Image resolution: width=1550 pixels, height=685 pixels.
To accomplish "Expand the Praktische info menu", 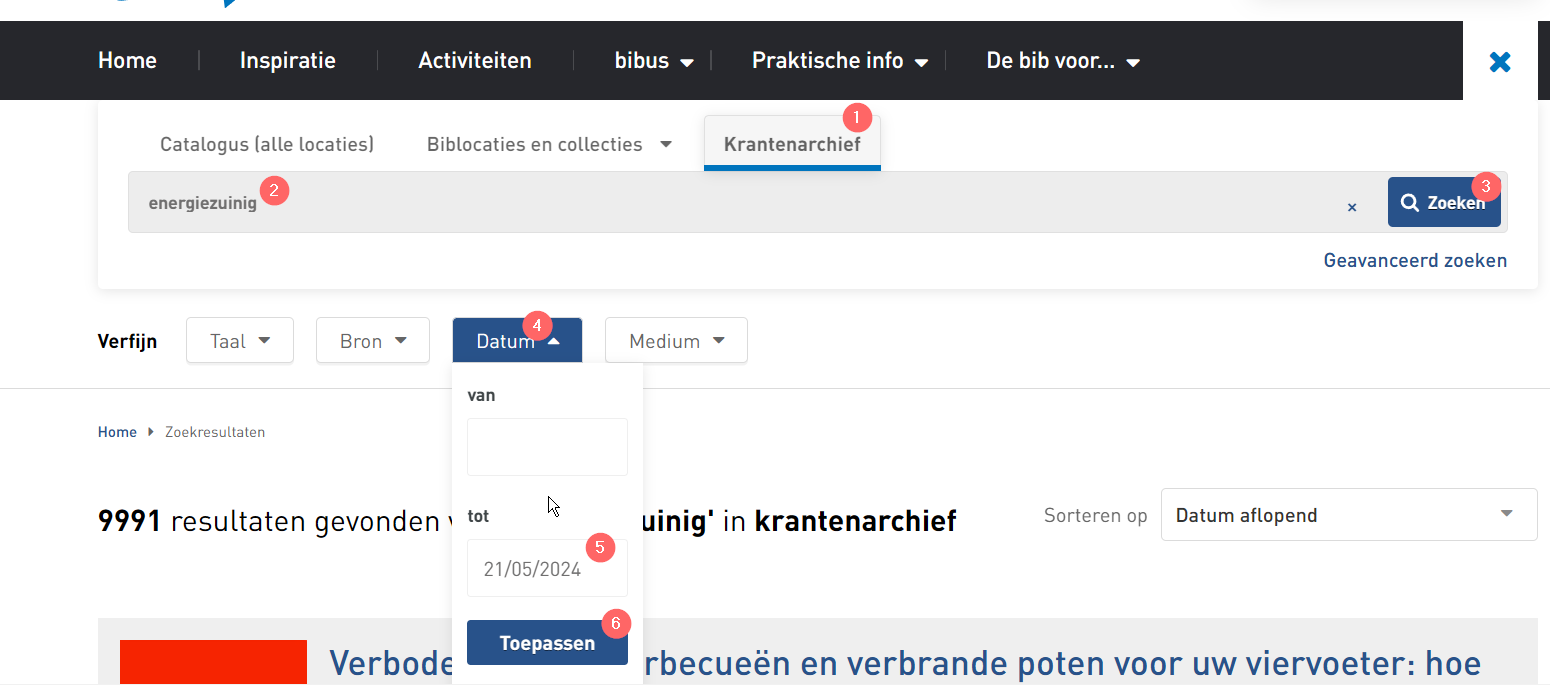I will click(839, 61).
